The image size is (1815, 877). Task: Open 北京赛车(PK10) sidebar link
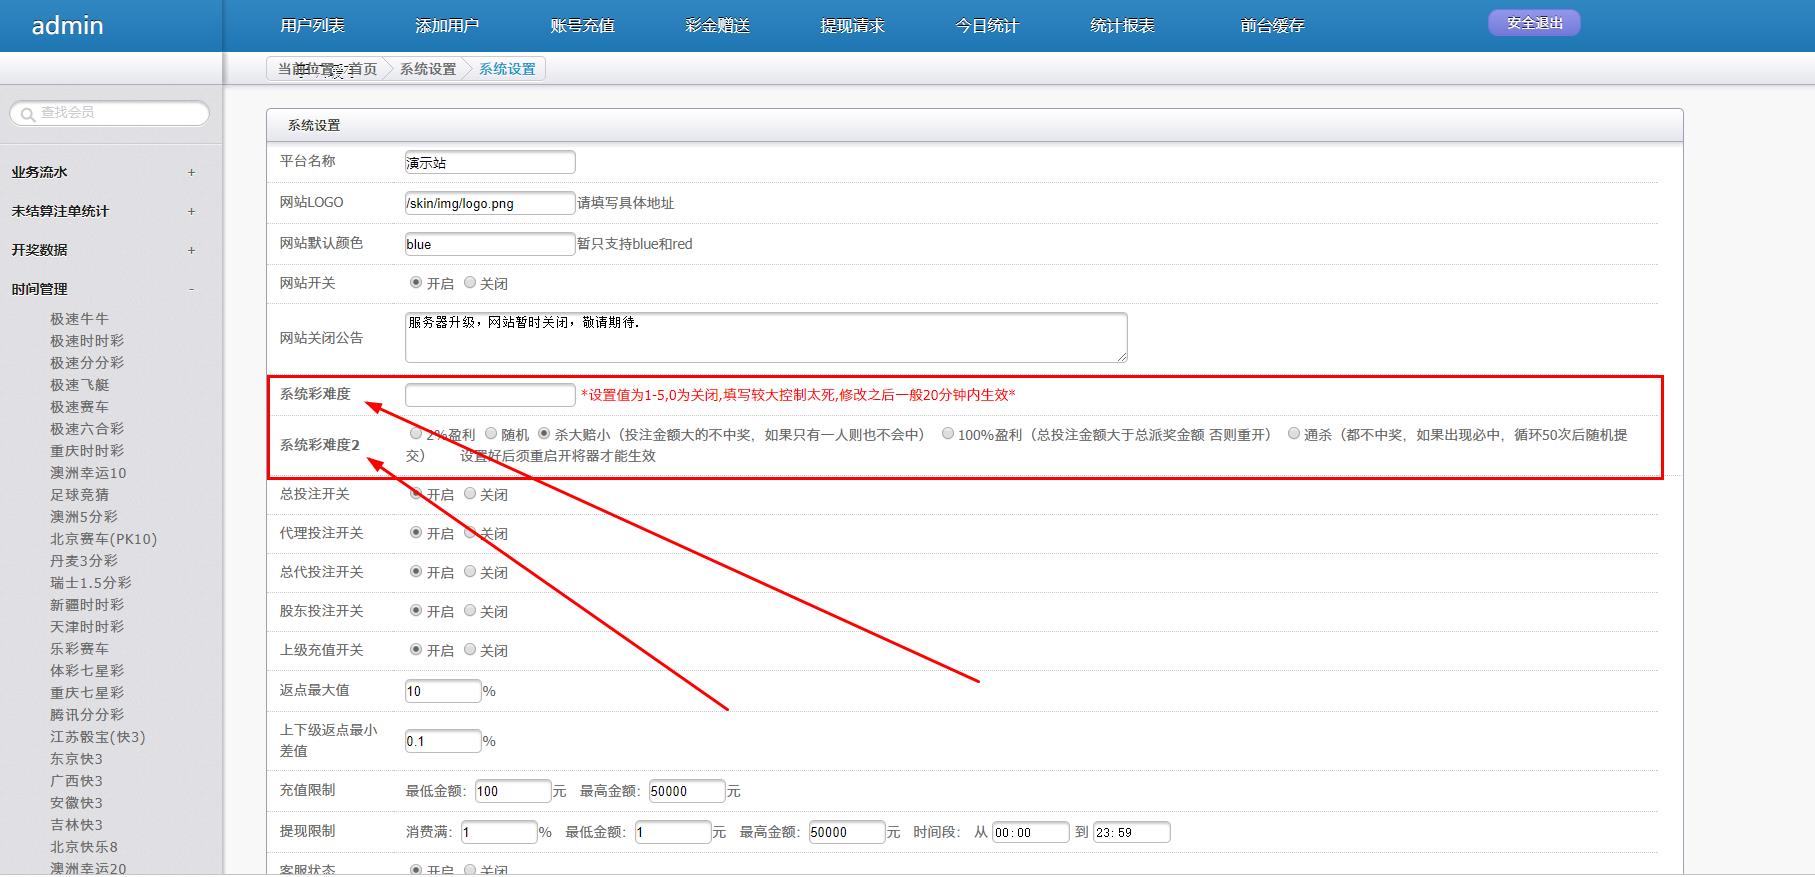click(103, 539)
